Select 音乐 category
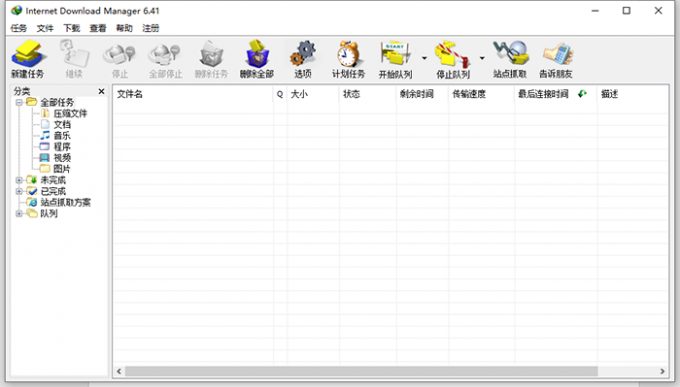Viewport: 680px width, 387px height. coord(62,136)
